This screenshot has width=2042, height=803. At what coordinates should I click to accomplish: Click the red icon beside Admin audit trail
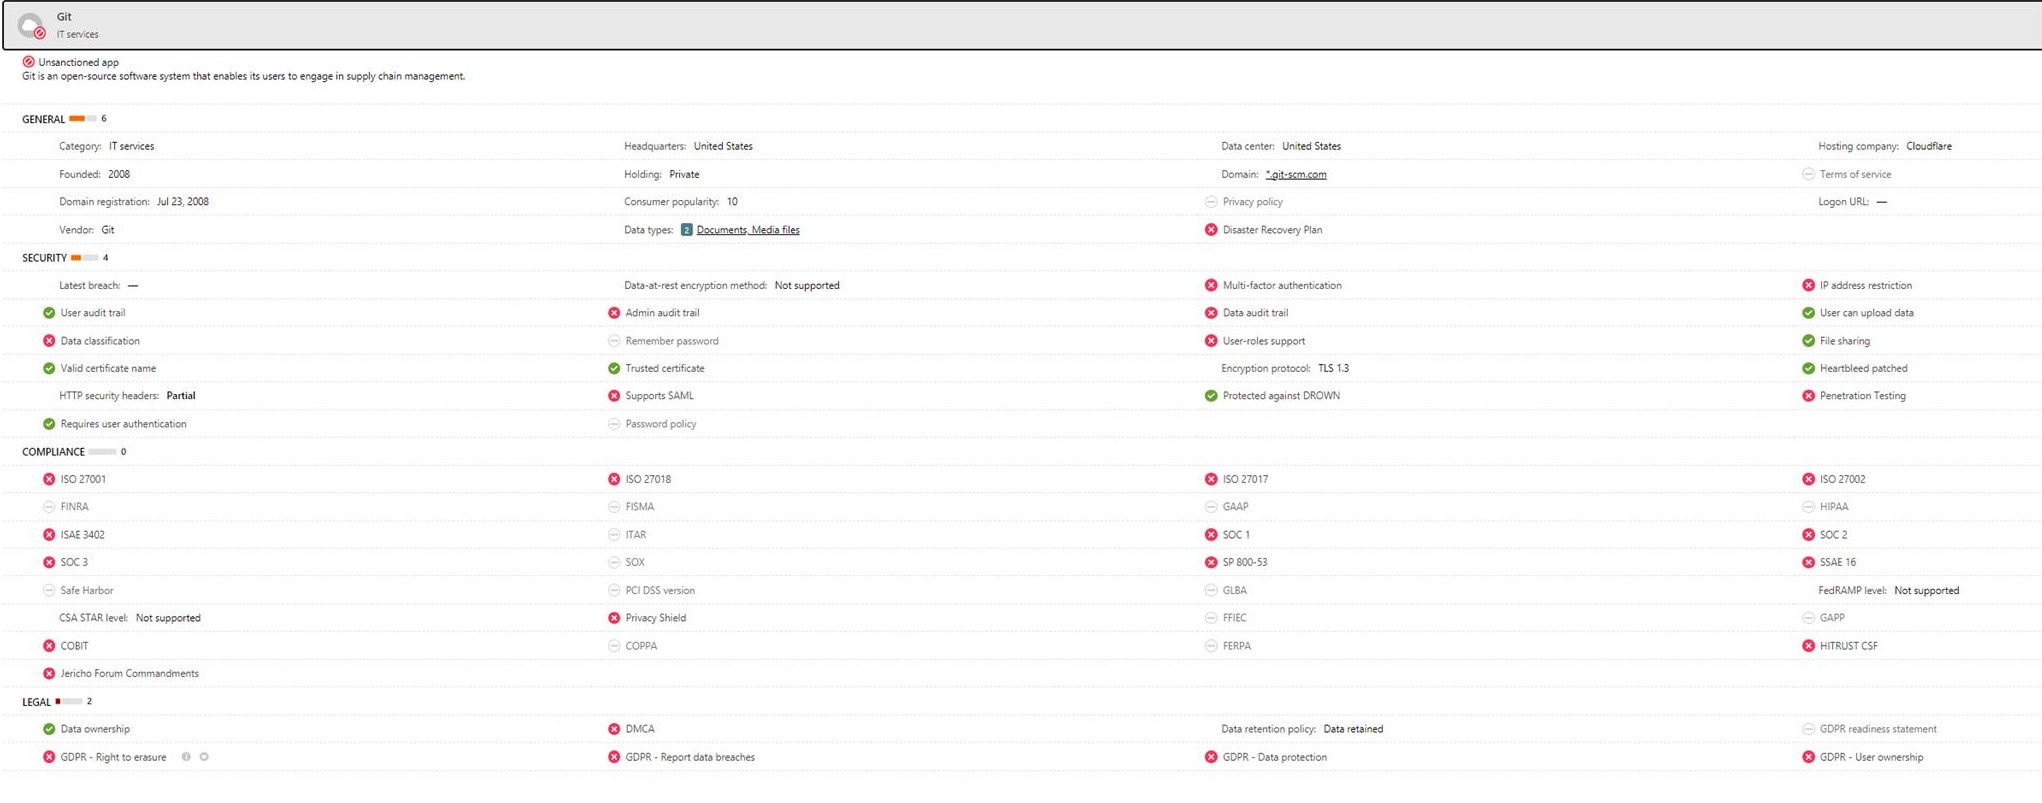(x=614, y=313)
